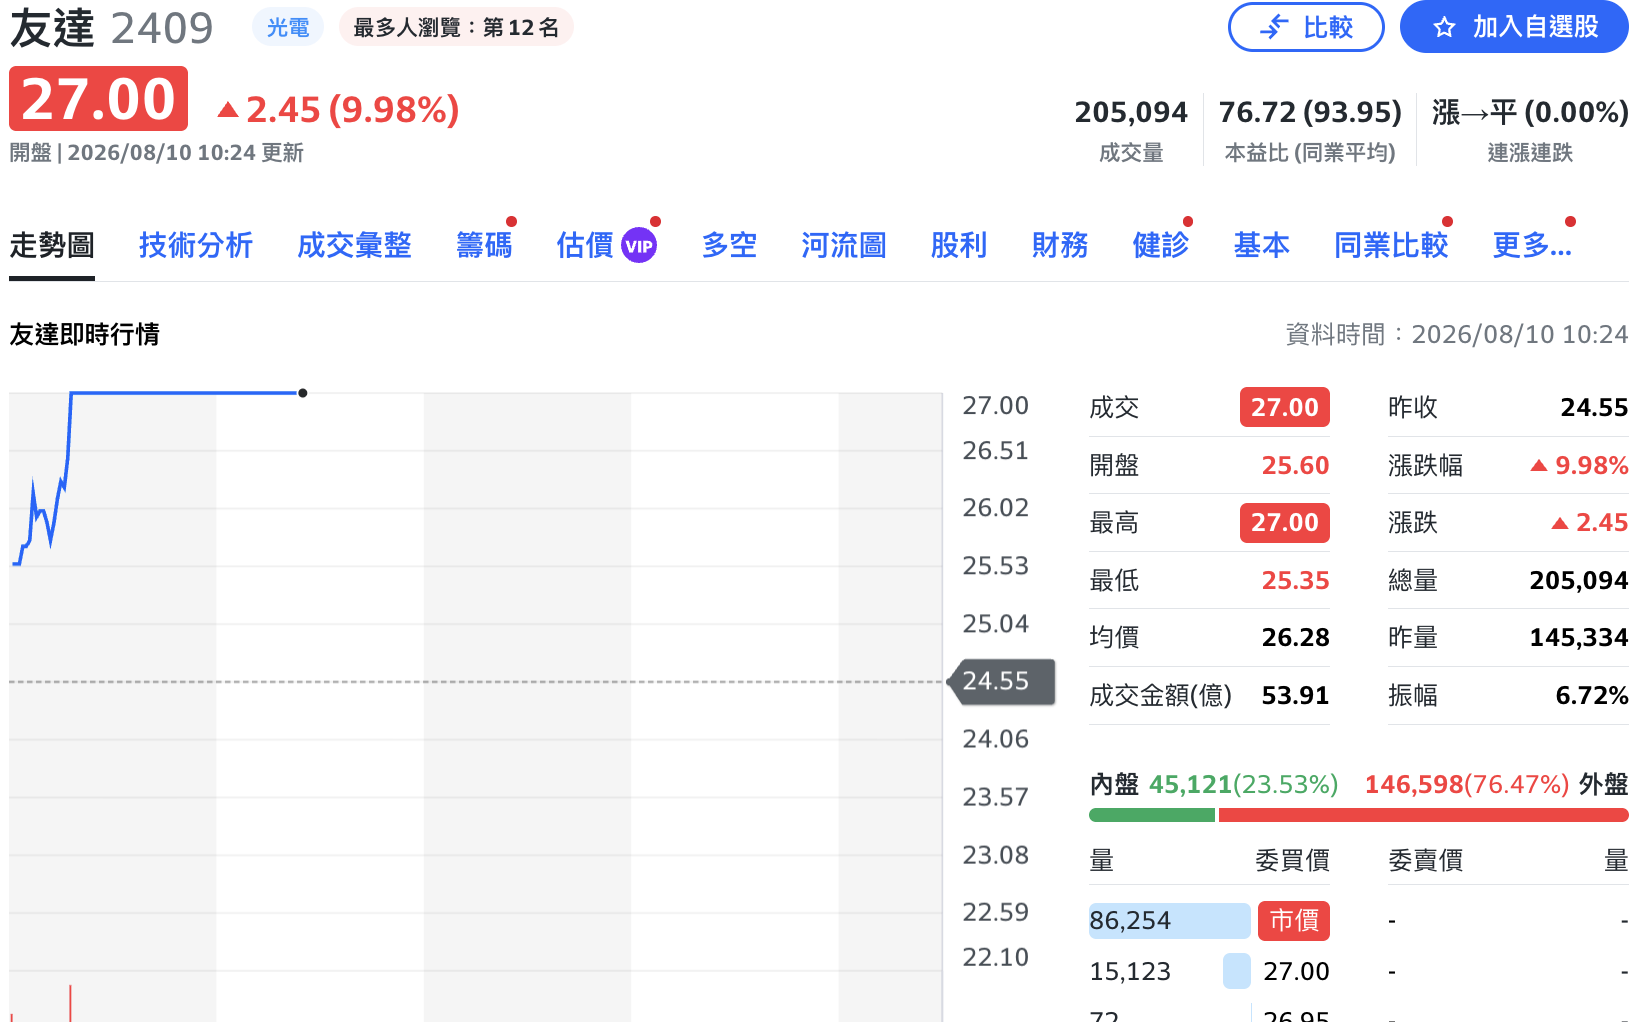Switch to the 技術分析 tab
The width and height of the screenshot is (1640, 1022).
click(196, 245)
